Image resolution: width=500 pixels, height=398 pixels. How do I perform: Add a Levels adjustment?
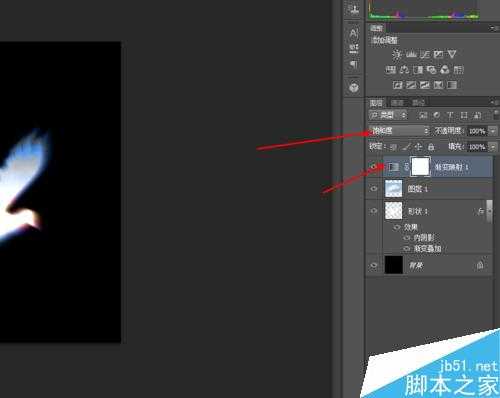point(411,54)
